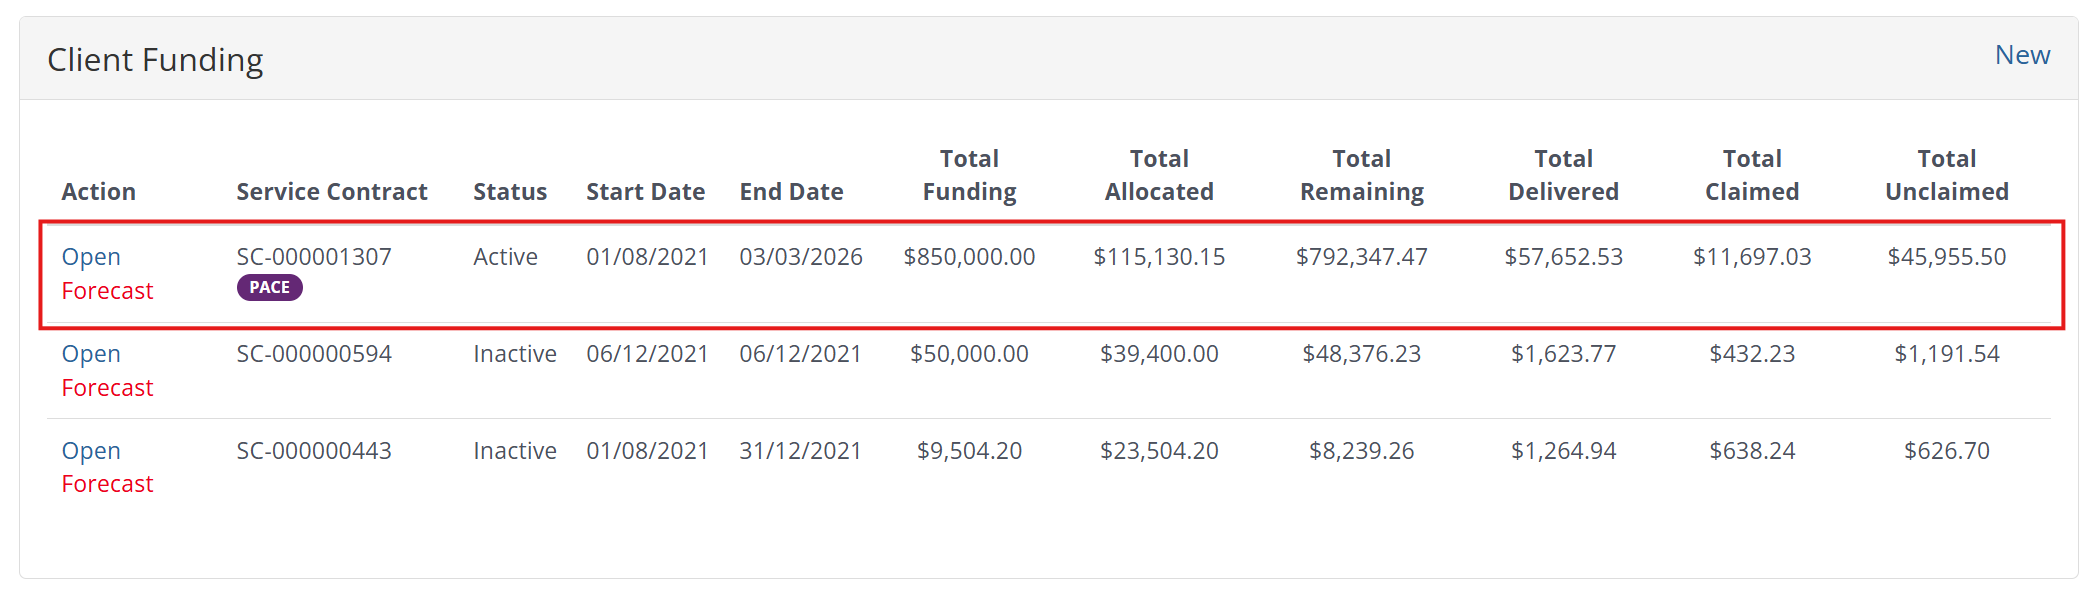
Task: Click the Total Delivered column header
Action: coord(1563,175)
